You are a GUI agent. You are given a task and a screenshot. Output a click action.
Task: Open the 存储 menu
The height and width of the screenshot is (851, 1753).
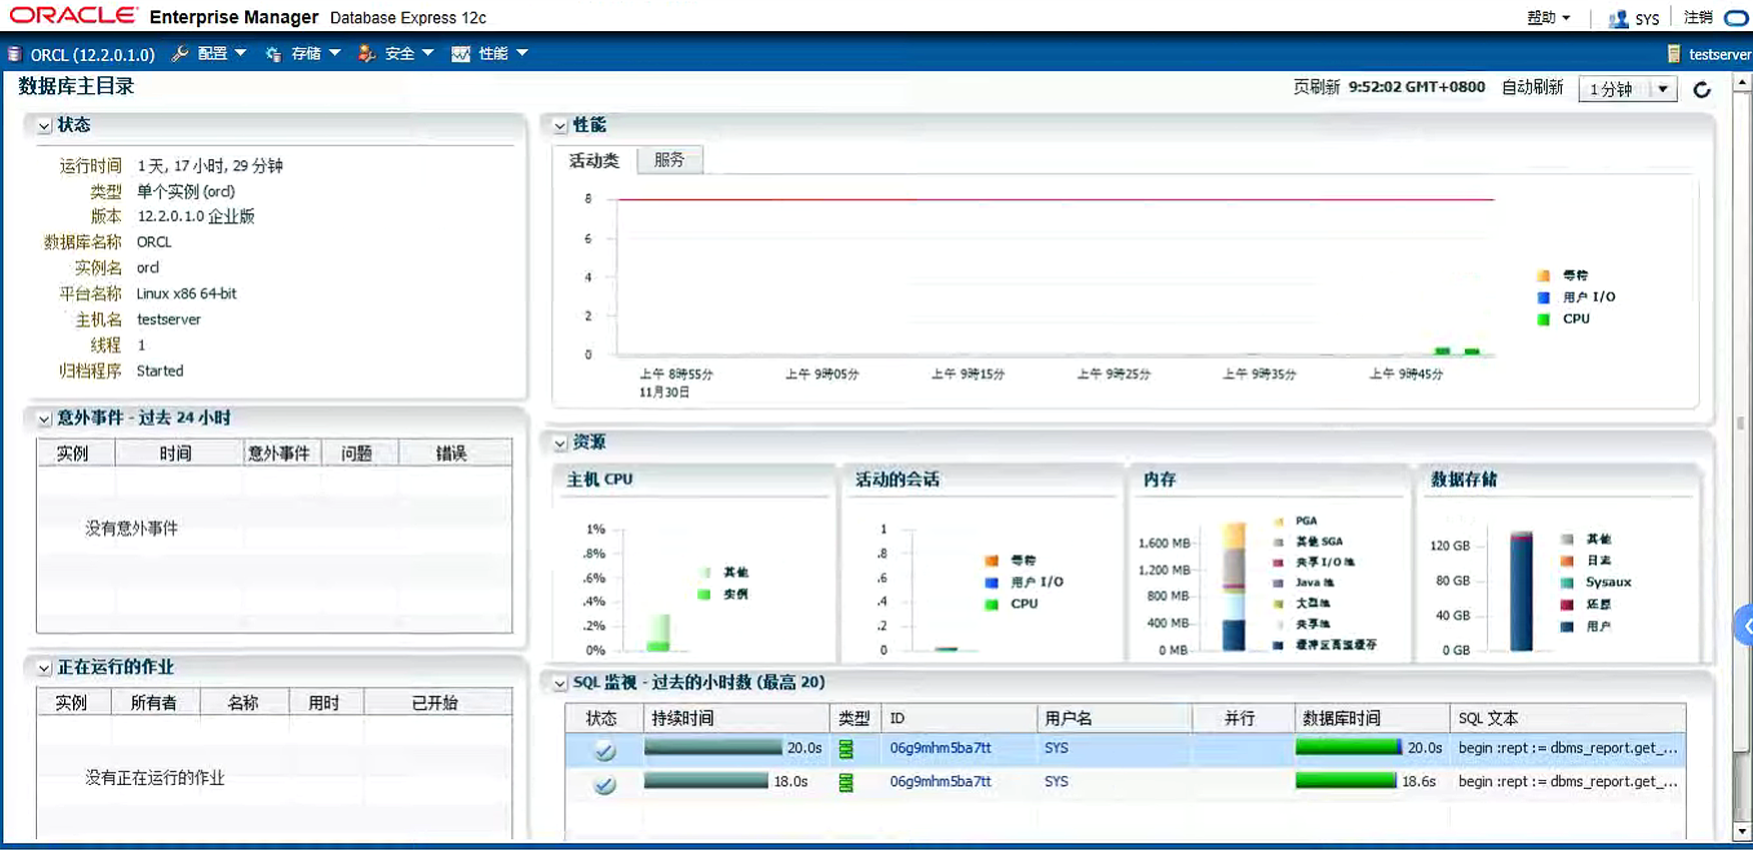coord(315,54)
